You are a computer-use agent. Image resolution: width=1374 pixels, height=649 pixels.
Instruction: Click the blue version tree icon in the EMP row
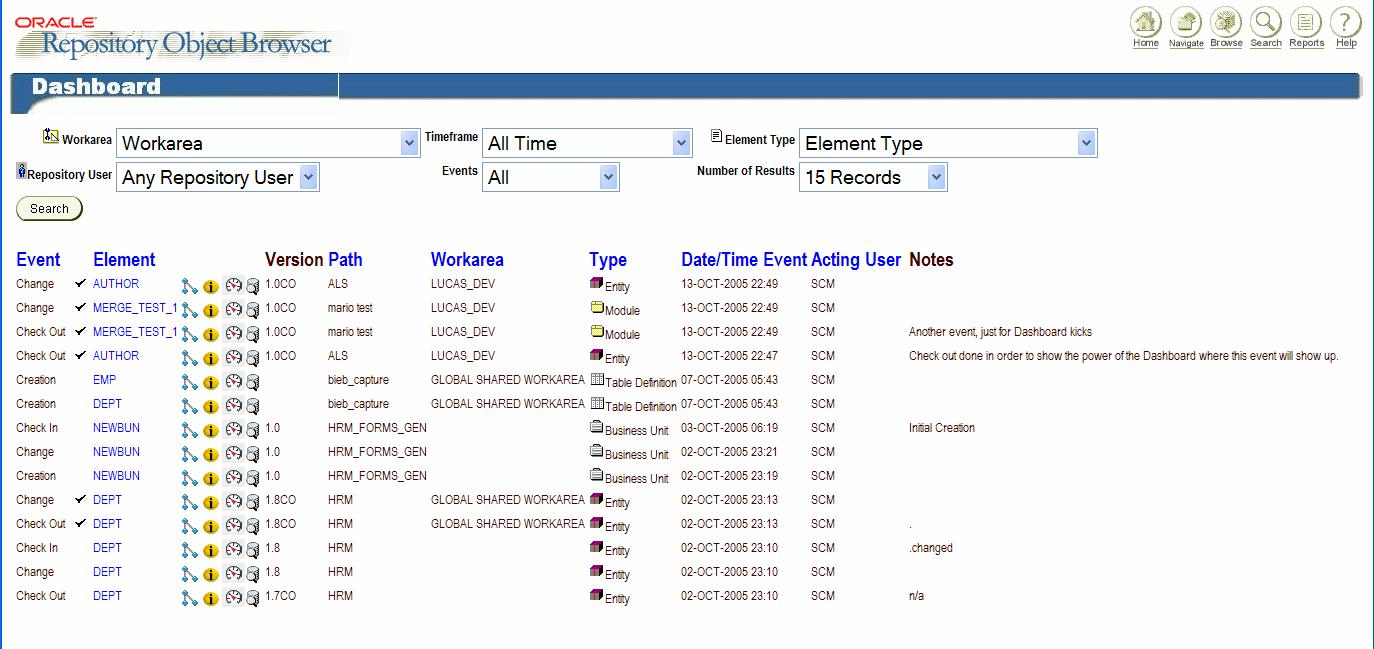pos(189,382)
